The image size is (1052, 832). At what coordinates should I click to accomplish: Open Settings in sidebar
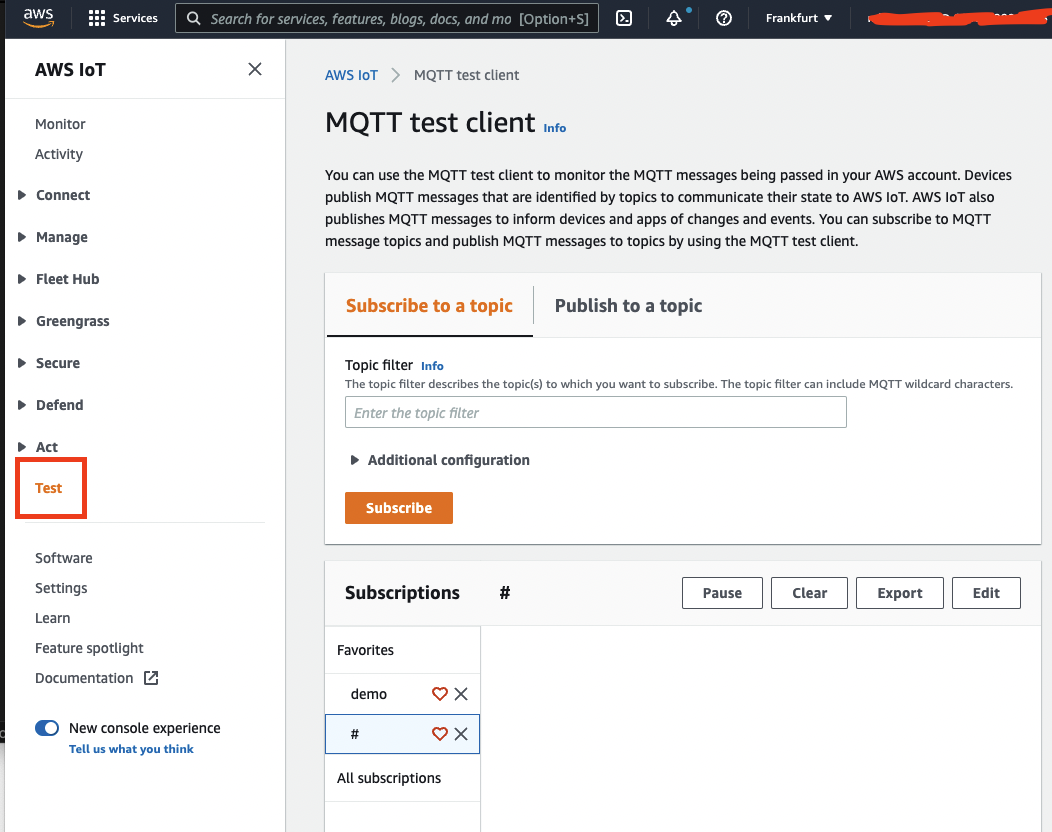61,588
